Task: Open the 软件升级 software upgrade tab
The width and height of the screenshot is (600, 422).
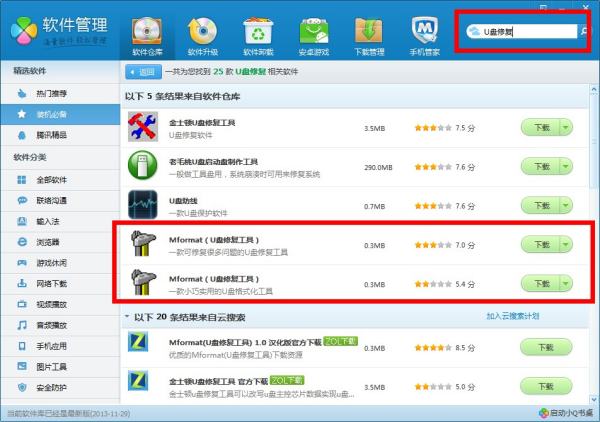Action: (x=203, y=37)
